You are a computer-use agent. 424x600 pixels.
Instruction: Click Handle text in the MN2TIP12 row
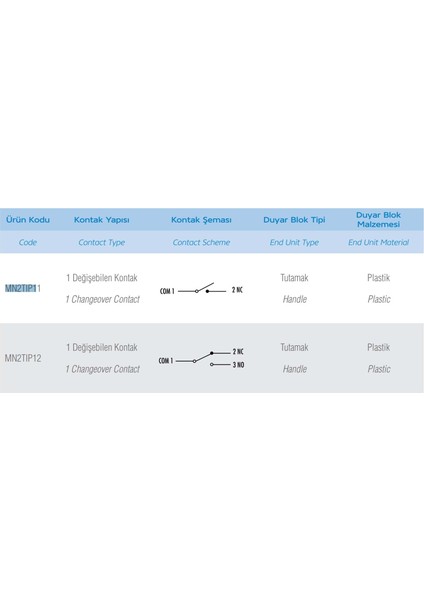point(295,369)
